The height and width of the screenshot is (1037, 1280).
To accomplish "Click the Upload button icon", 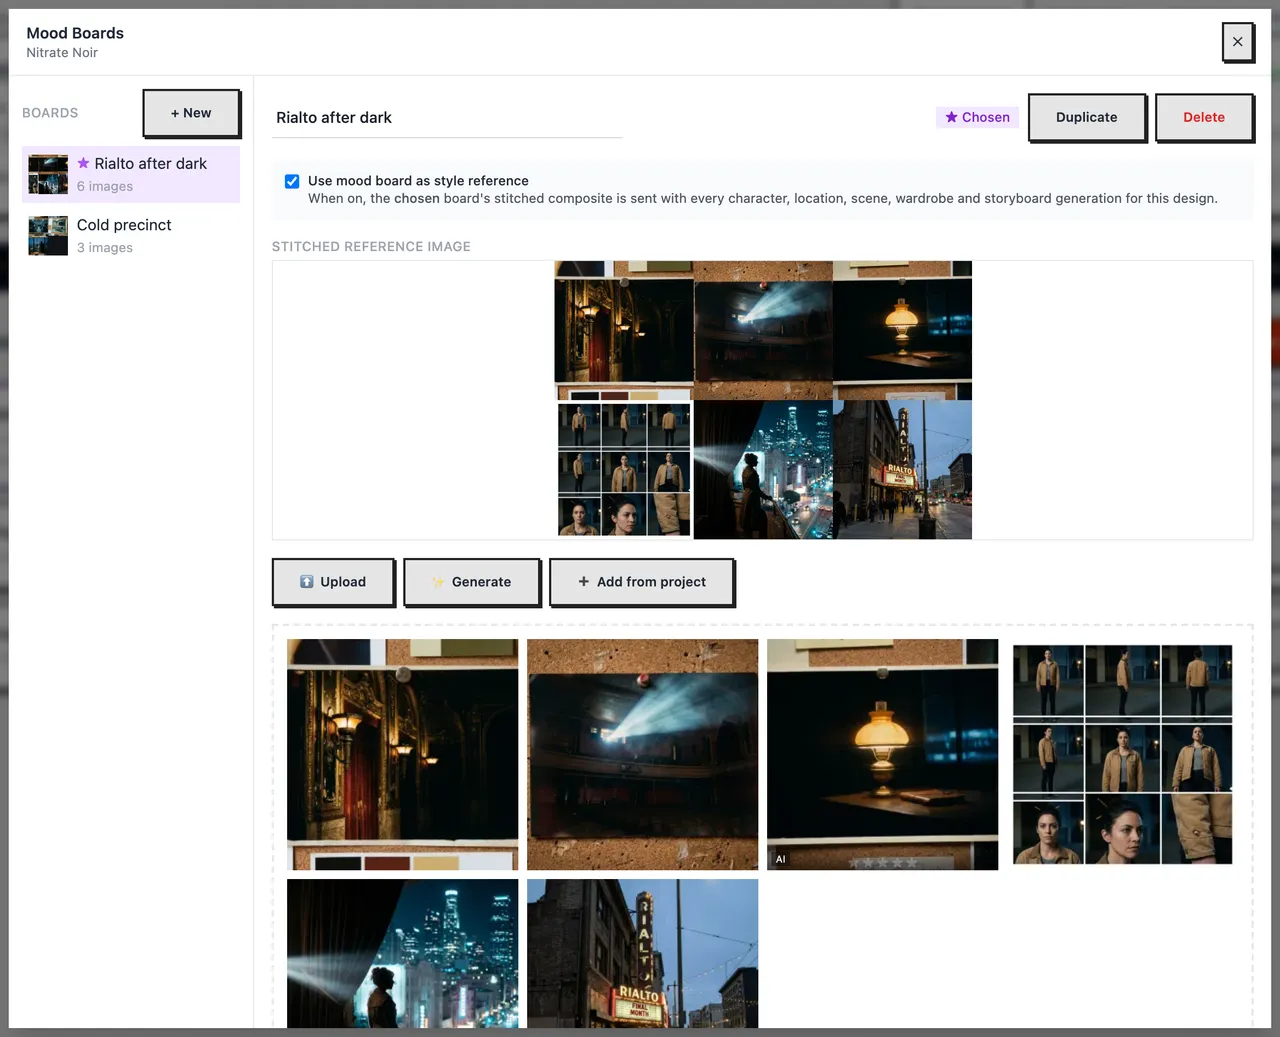I will coord(307,582).
